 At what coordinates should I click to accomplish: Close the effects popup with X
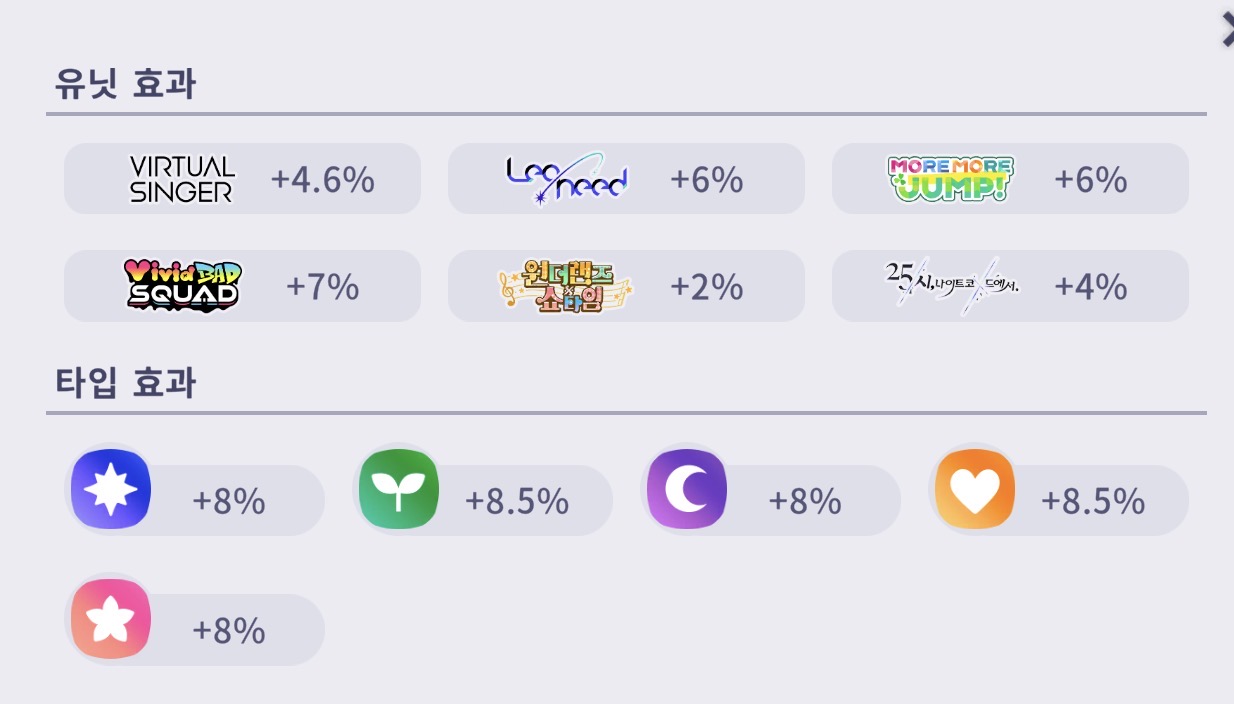click(1226, 30)
